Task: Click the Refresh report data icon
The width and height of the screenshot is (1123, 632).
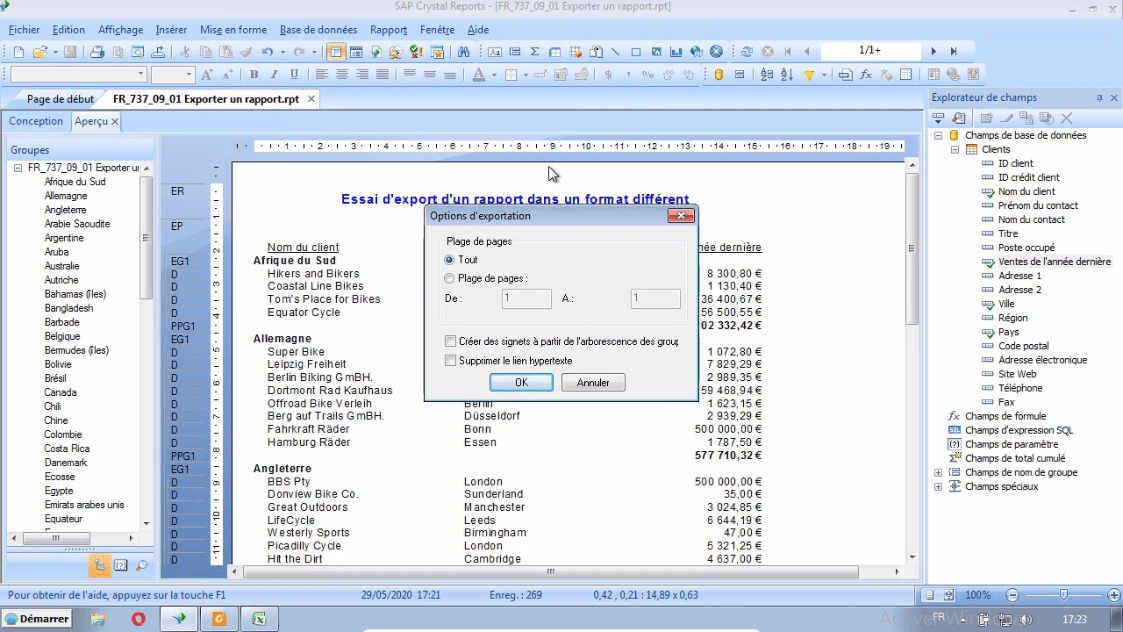Action: [747, 51]
